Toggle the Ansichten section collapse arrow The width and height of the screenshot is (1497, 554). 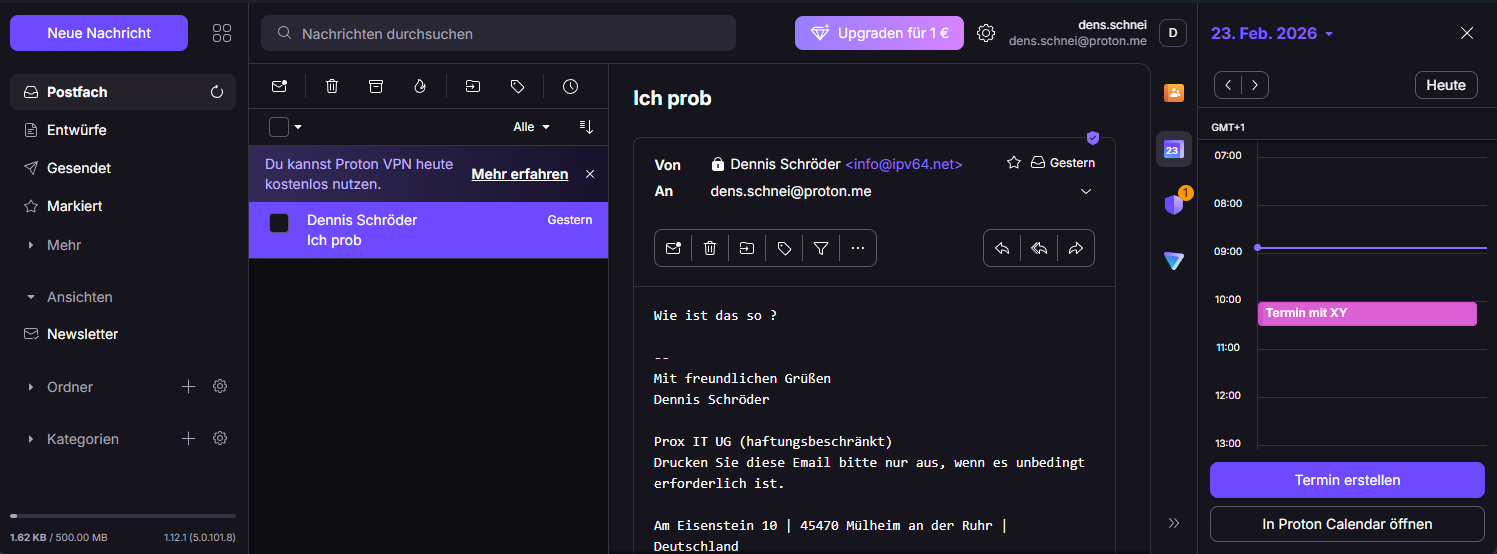click(31, 298)
